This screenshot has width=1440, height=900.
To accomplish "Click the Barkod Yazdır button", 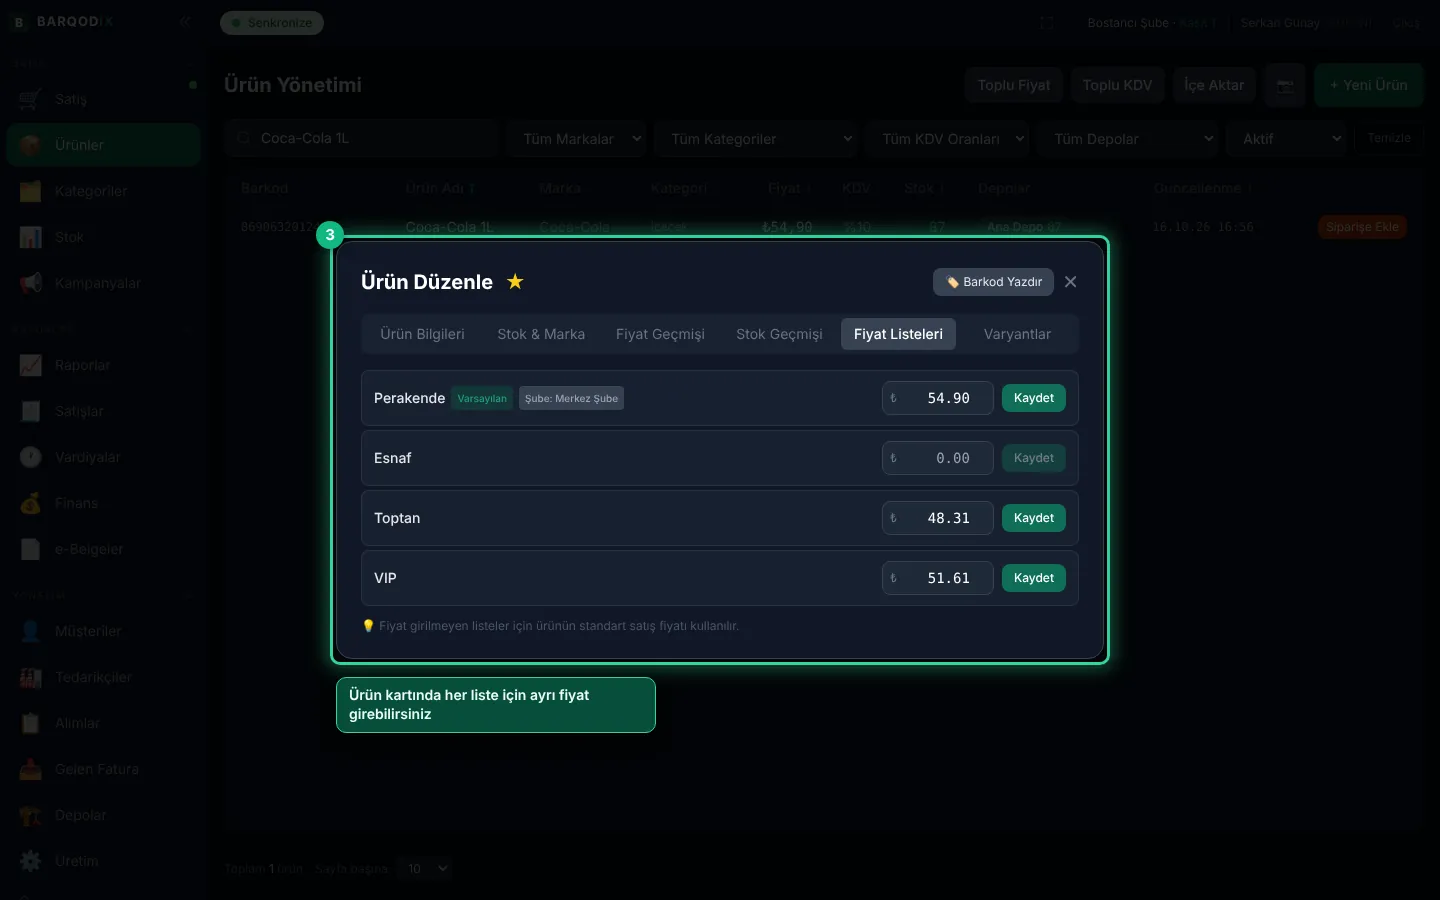I will pyautogui.click(x=993, y=282).
